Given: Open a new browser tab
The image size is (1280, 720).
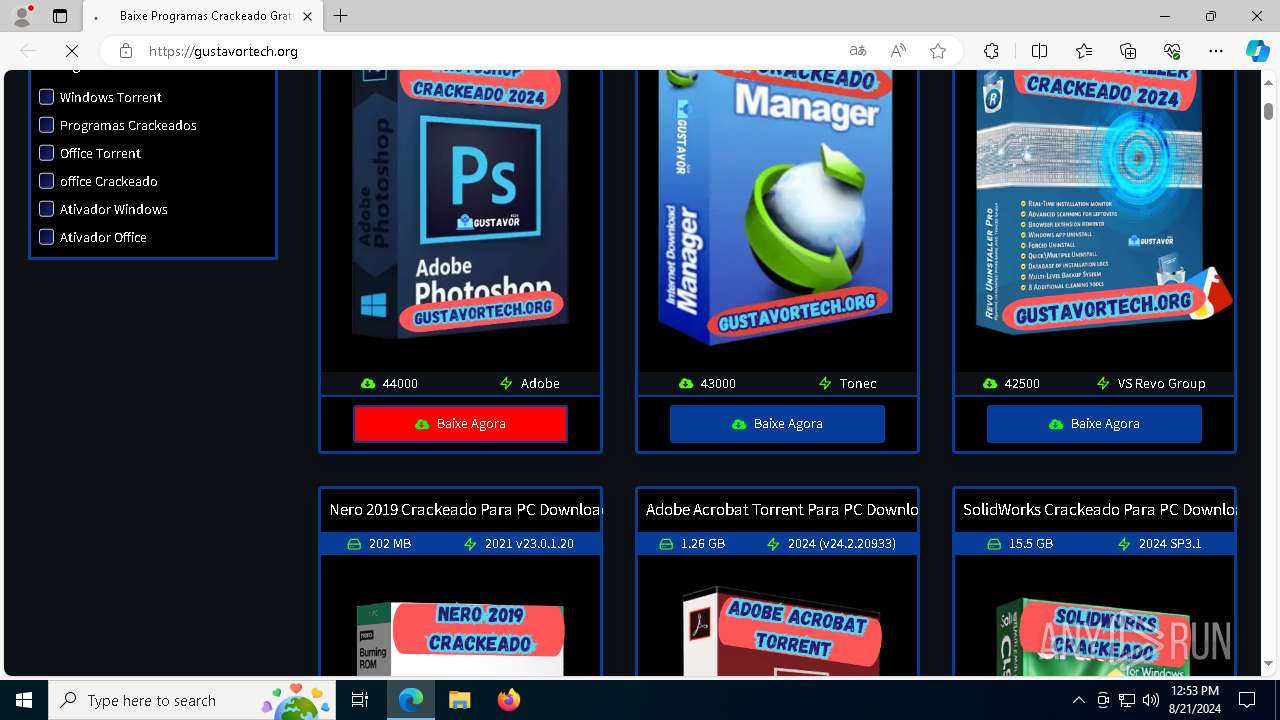Looking at the screenshot, I should point(341,16).
